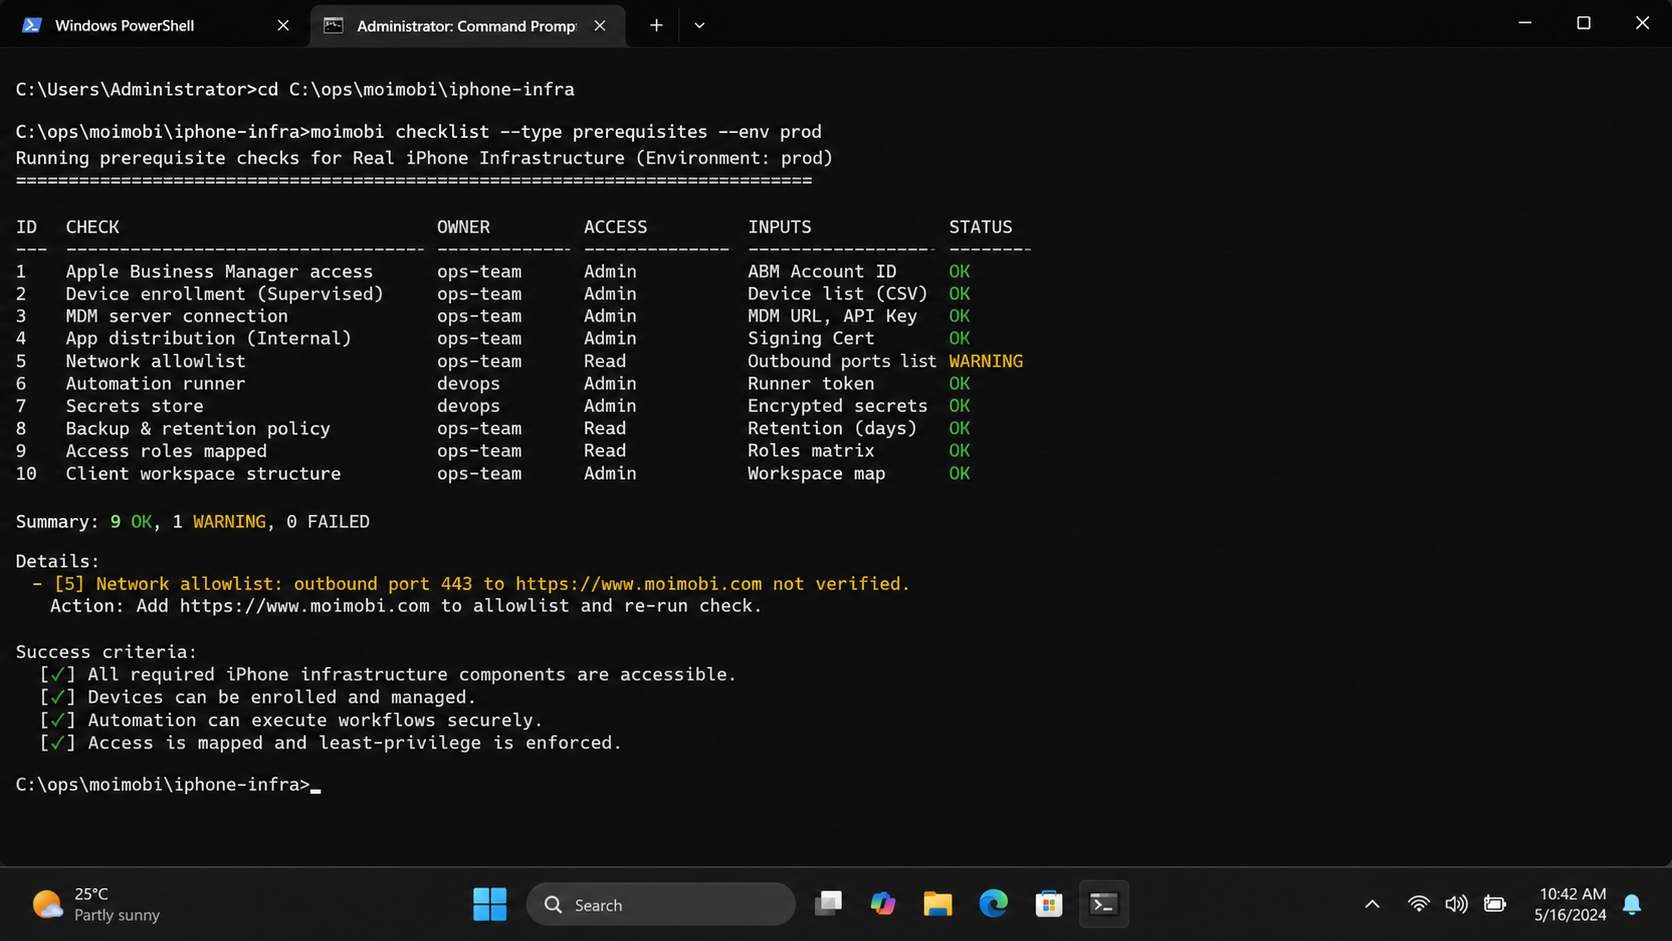Click the PowerShell icon in the tab

(x=32, y=25)
